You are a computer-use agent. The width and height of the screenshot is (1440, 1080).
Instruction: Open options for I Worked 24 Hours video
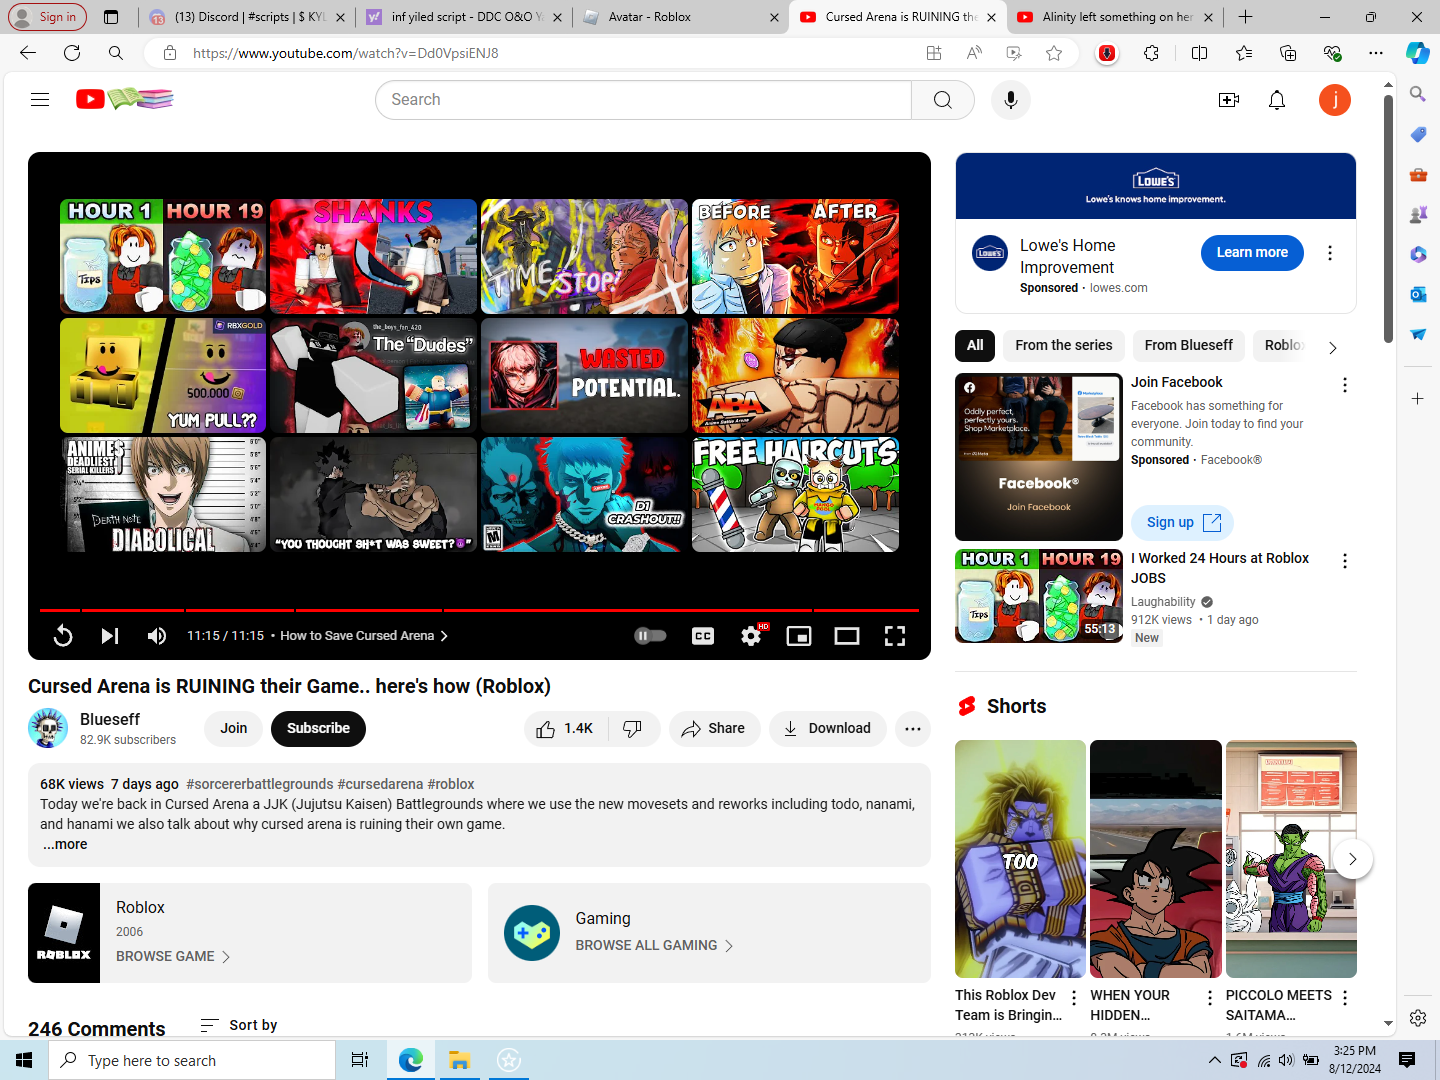[x=1345, y=561]
